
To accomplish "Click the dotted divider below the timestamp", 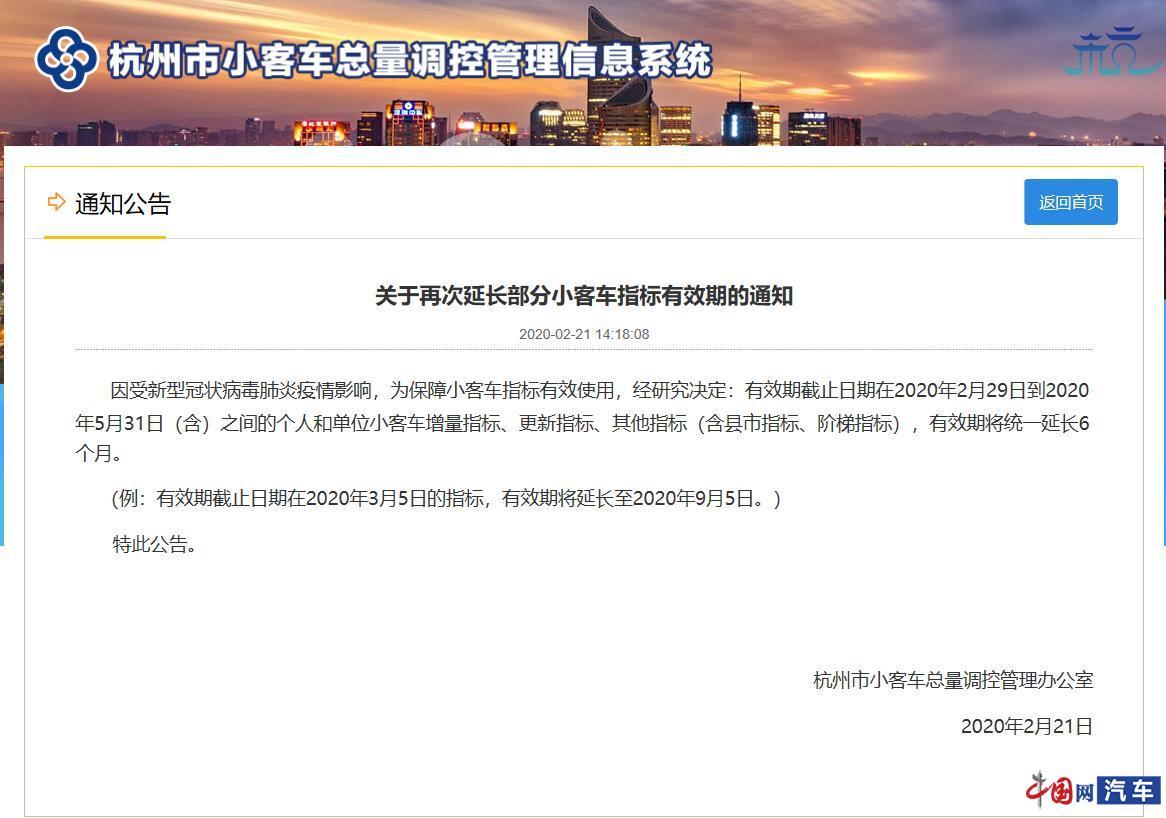I will pyautogui.click(x=584, y=349).
